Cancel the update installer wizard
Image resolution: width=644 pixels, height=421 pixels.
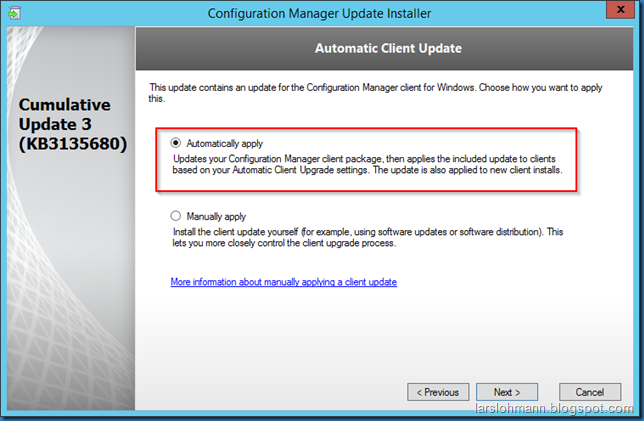(590, 392)
